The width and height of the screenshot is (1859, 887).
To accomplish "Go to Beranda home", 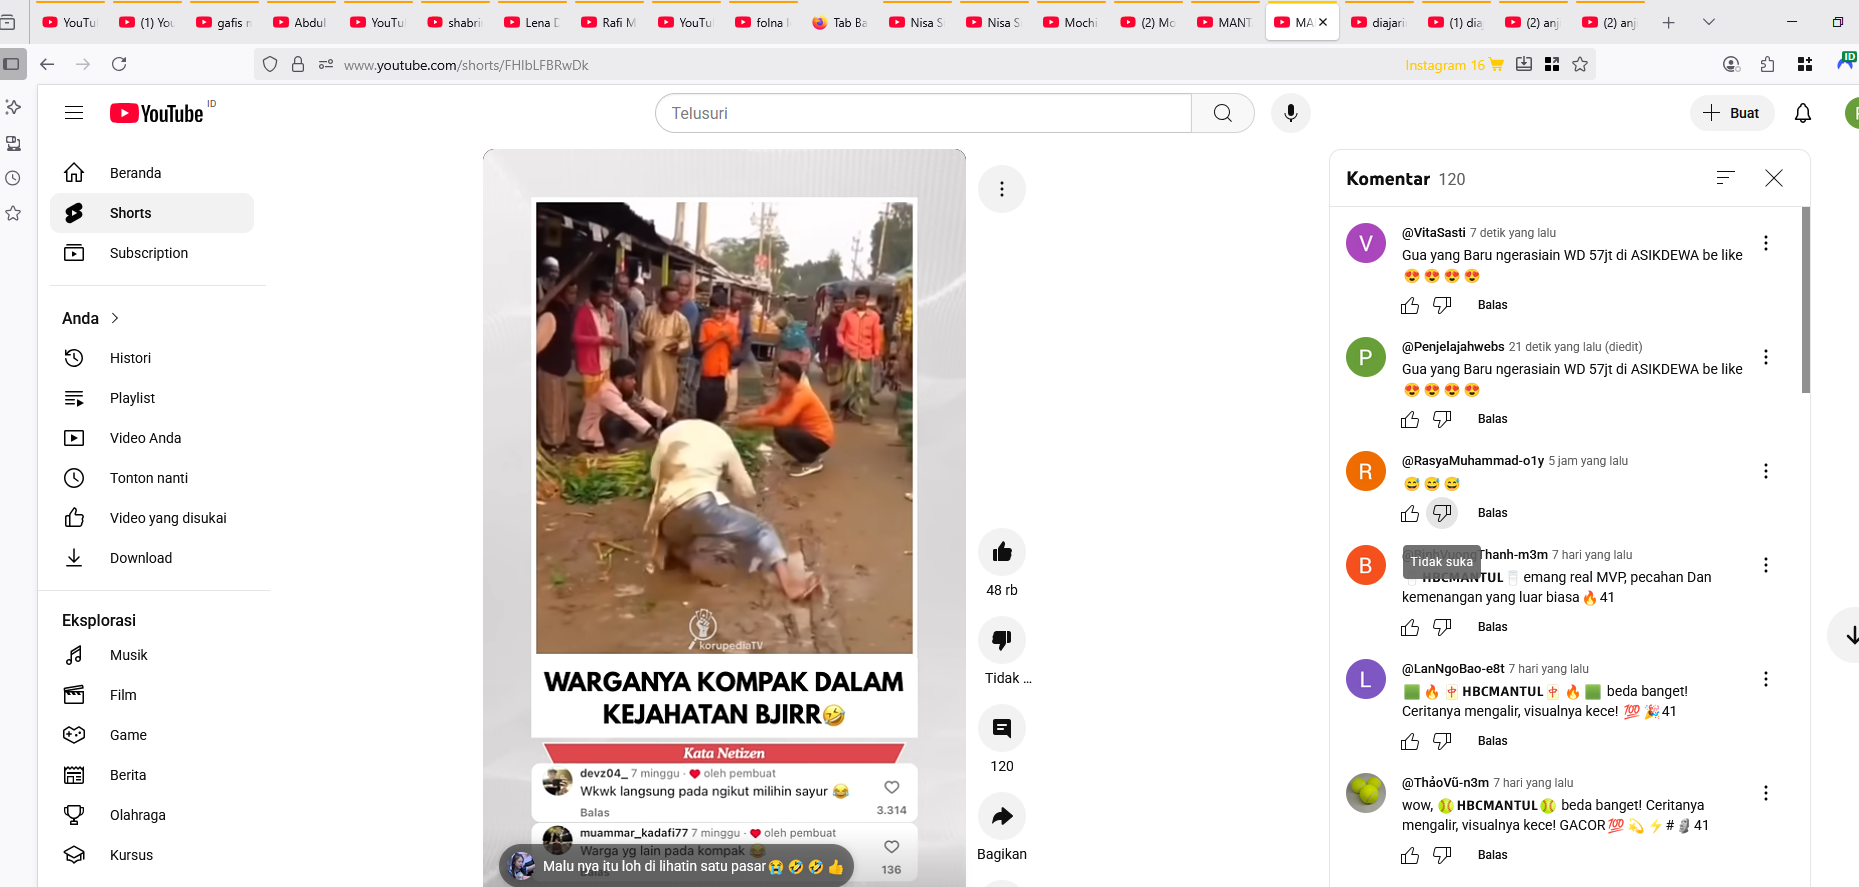I will [x=152, y=173].
